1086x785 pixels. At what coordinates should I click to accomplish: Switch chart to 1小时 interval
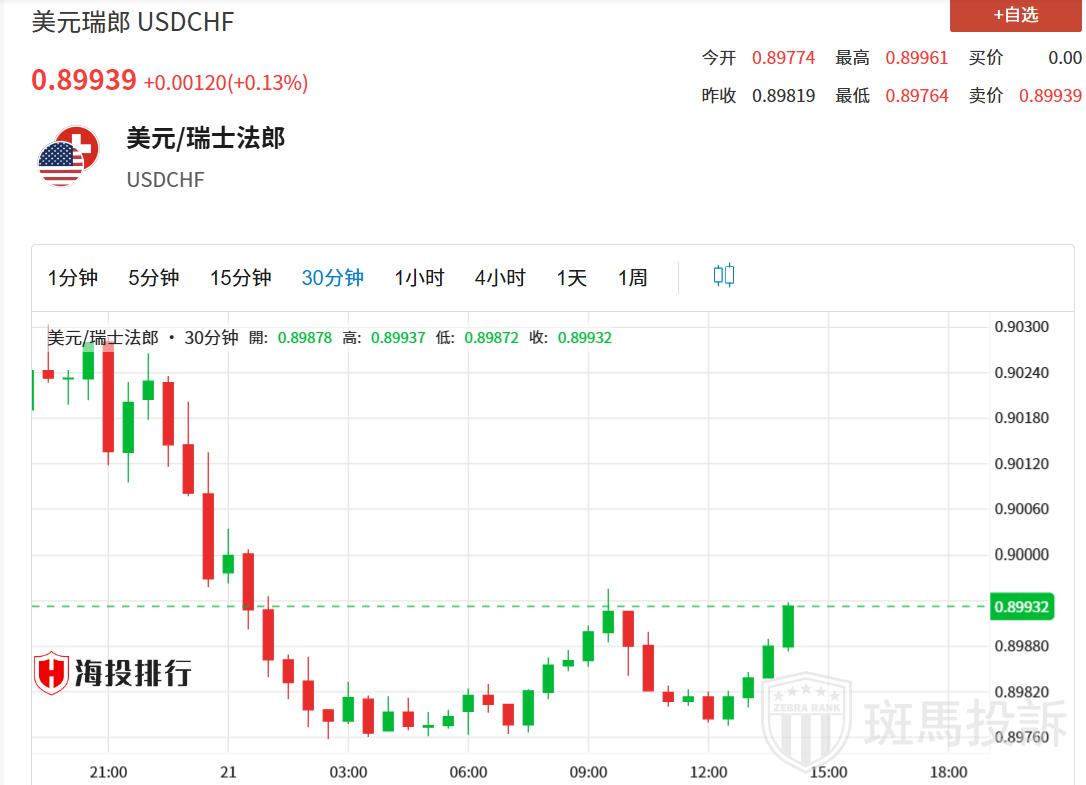(419, 278)
